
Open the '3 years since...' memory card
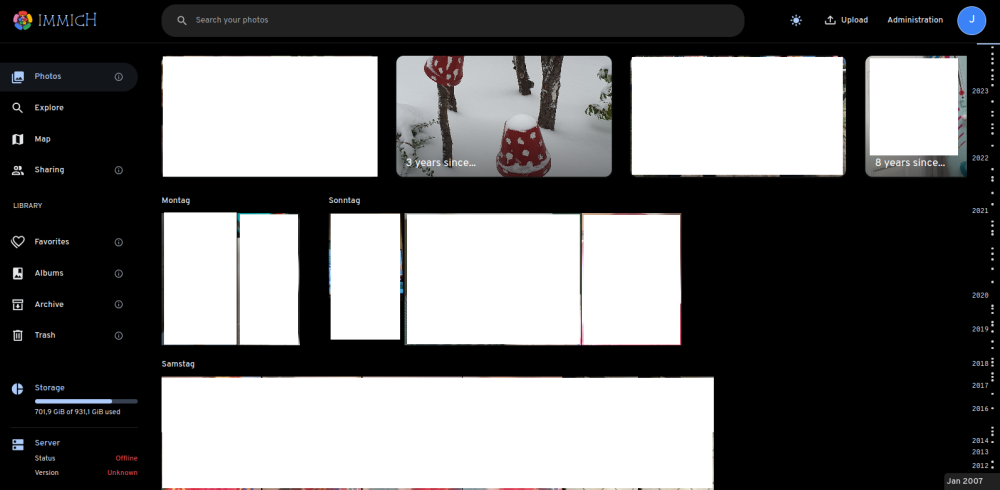504,116
